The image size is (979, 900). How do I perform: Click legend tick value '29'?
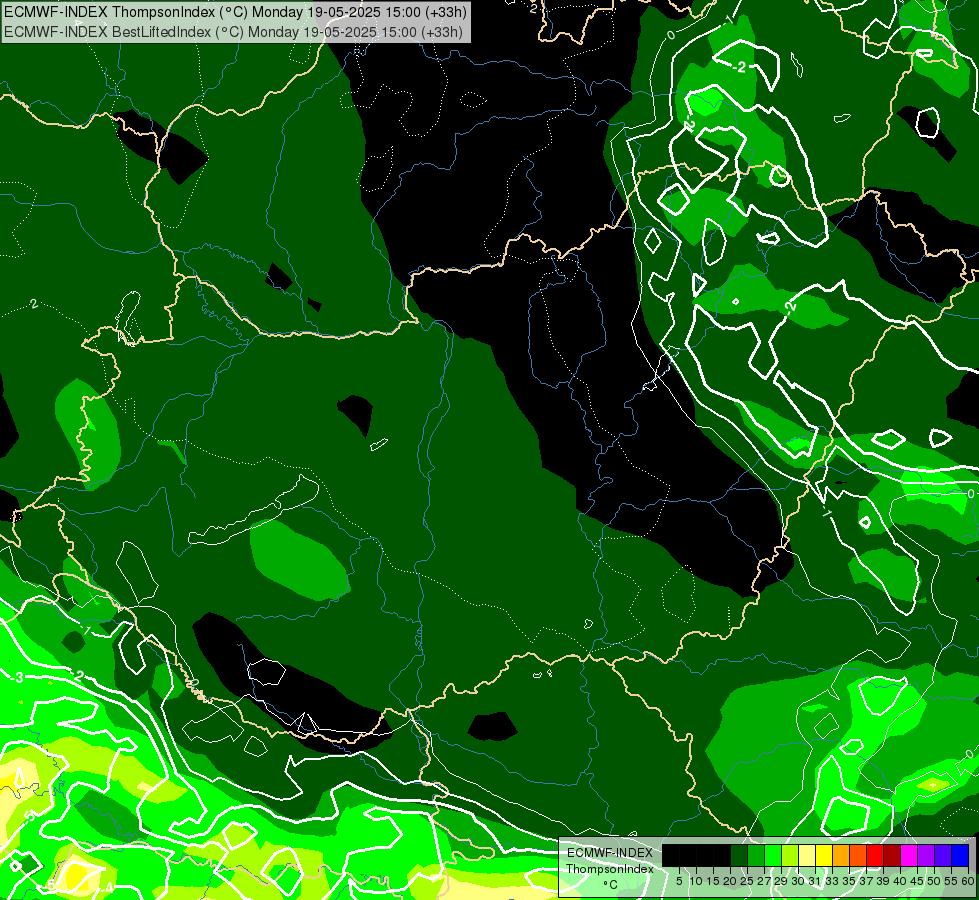coord(781,881)
